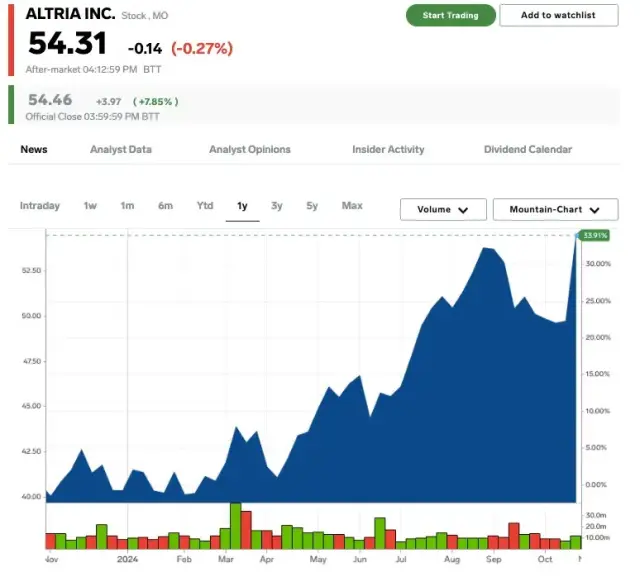
Task: Switch to Analyst Data tab
Action: click(121, 150)
